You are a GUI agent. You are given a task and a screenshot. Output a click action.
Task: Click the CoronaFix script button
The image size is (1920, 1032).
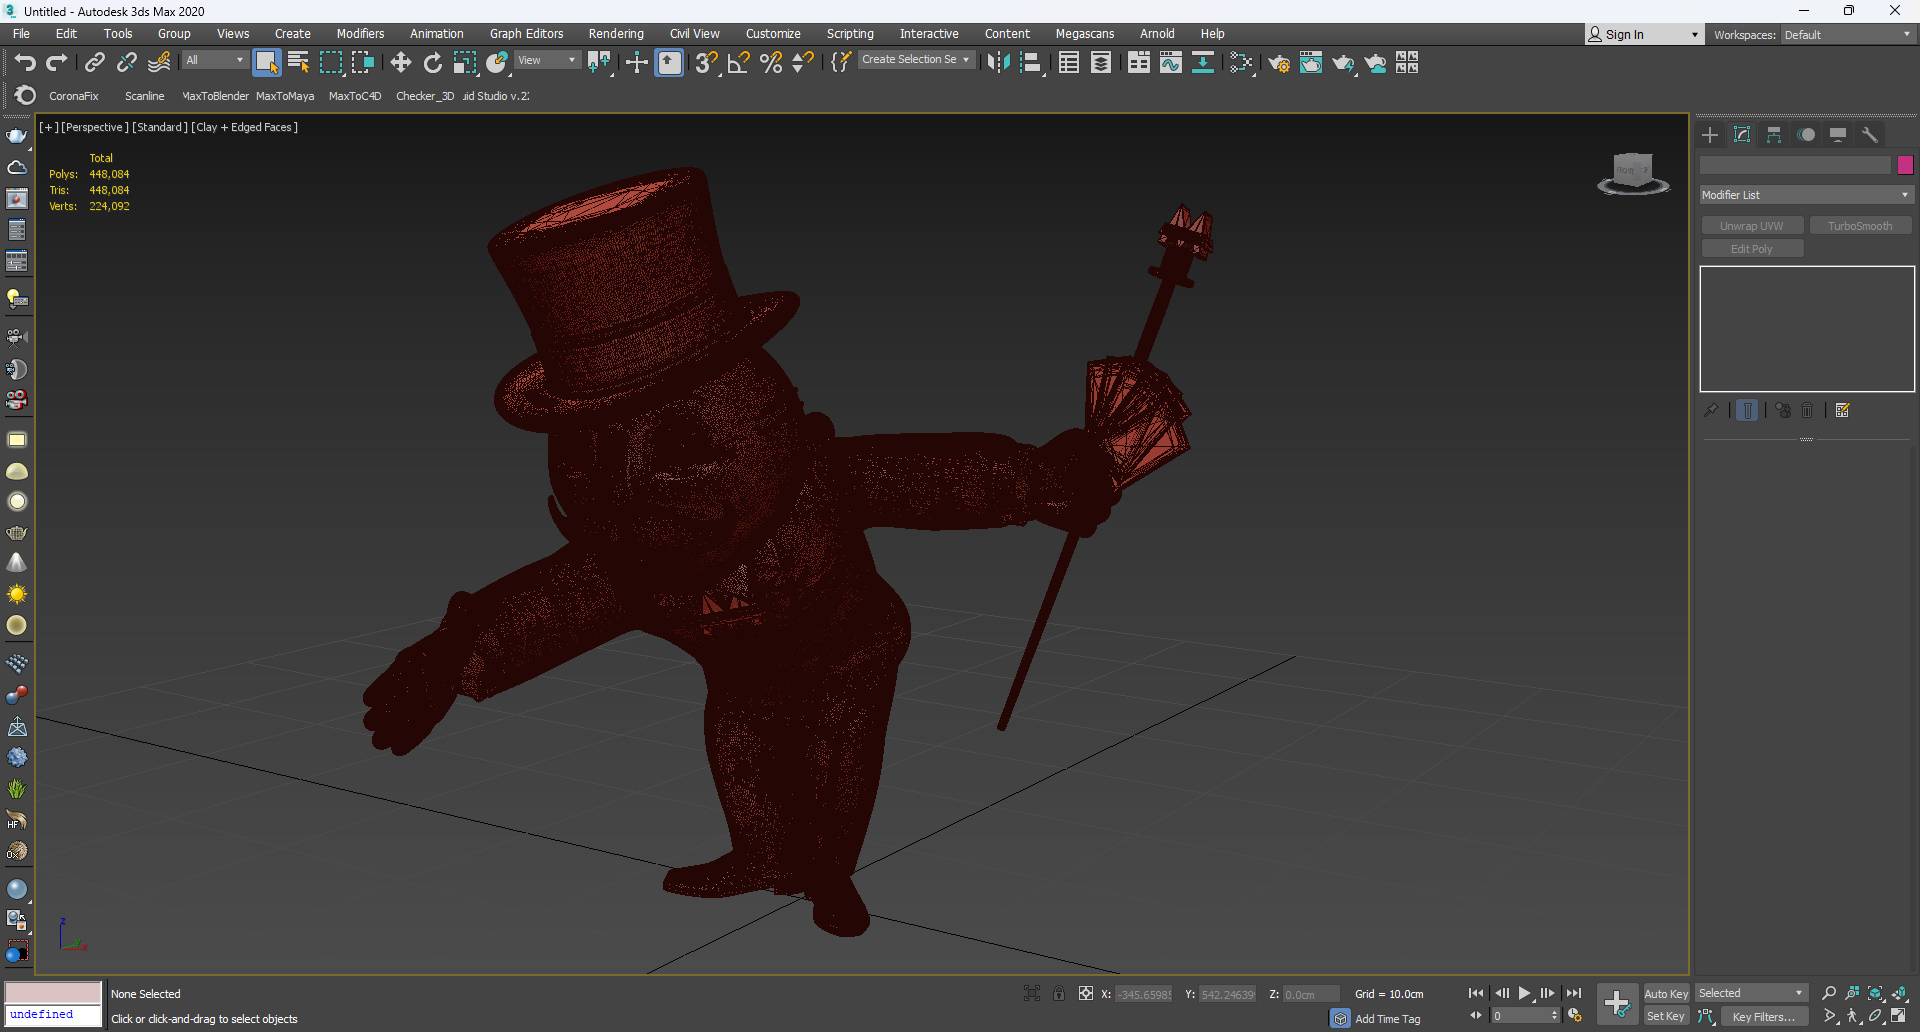pos(74,96)
